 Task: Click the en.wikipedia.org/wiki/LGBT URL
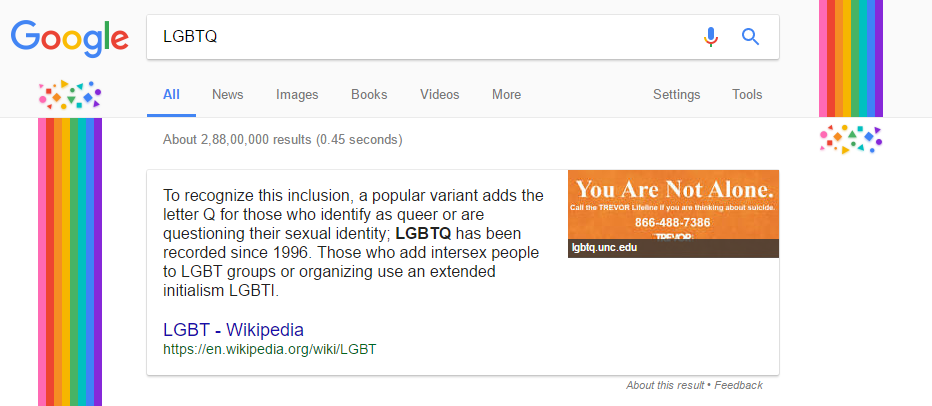coord(269,350)
